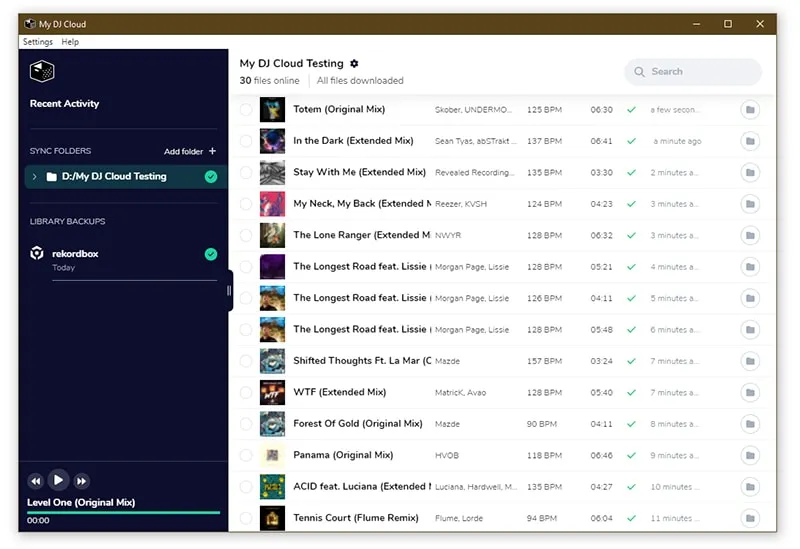Viewport: 800px width, 549px height.
Task: Click Tennis Court (Flume Remix) album artwork
Action: pos(272,518)
